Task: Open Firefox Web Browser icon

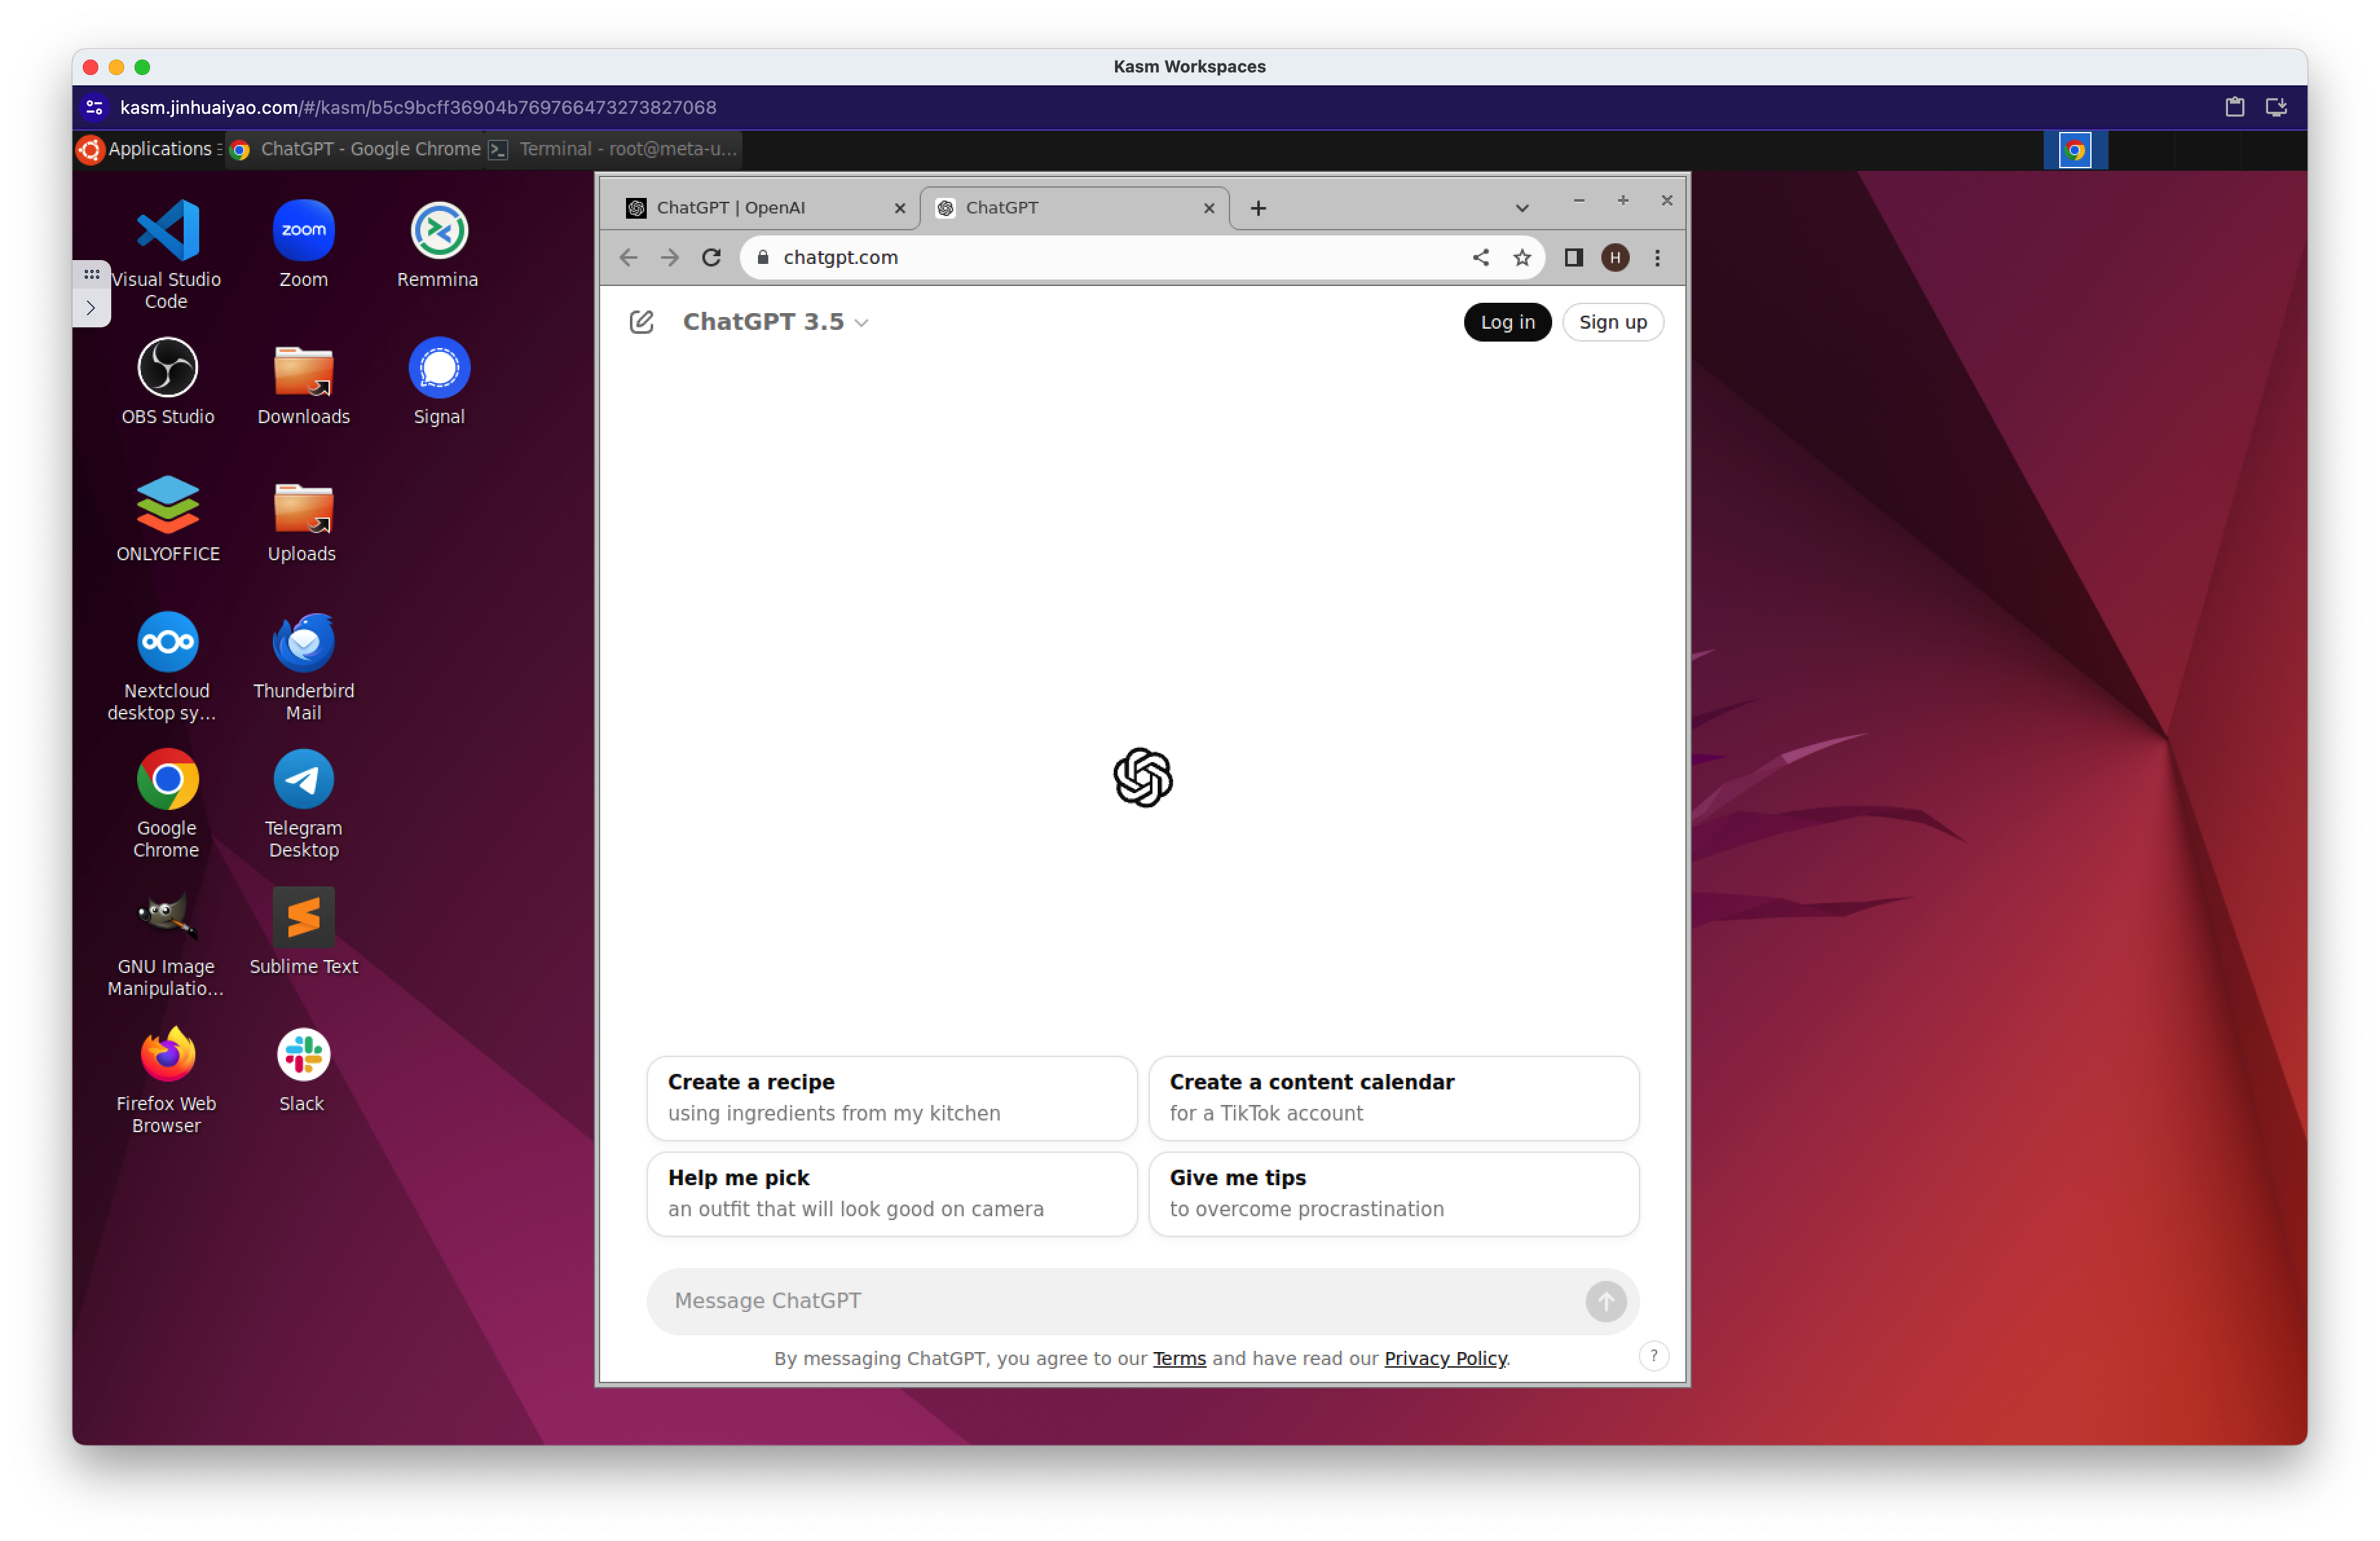Action: (166, 1079)
